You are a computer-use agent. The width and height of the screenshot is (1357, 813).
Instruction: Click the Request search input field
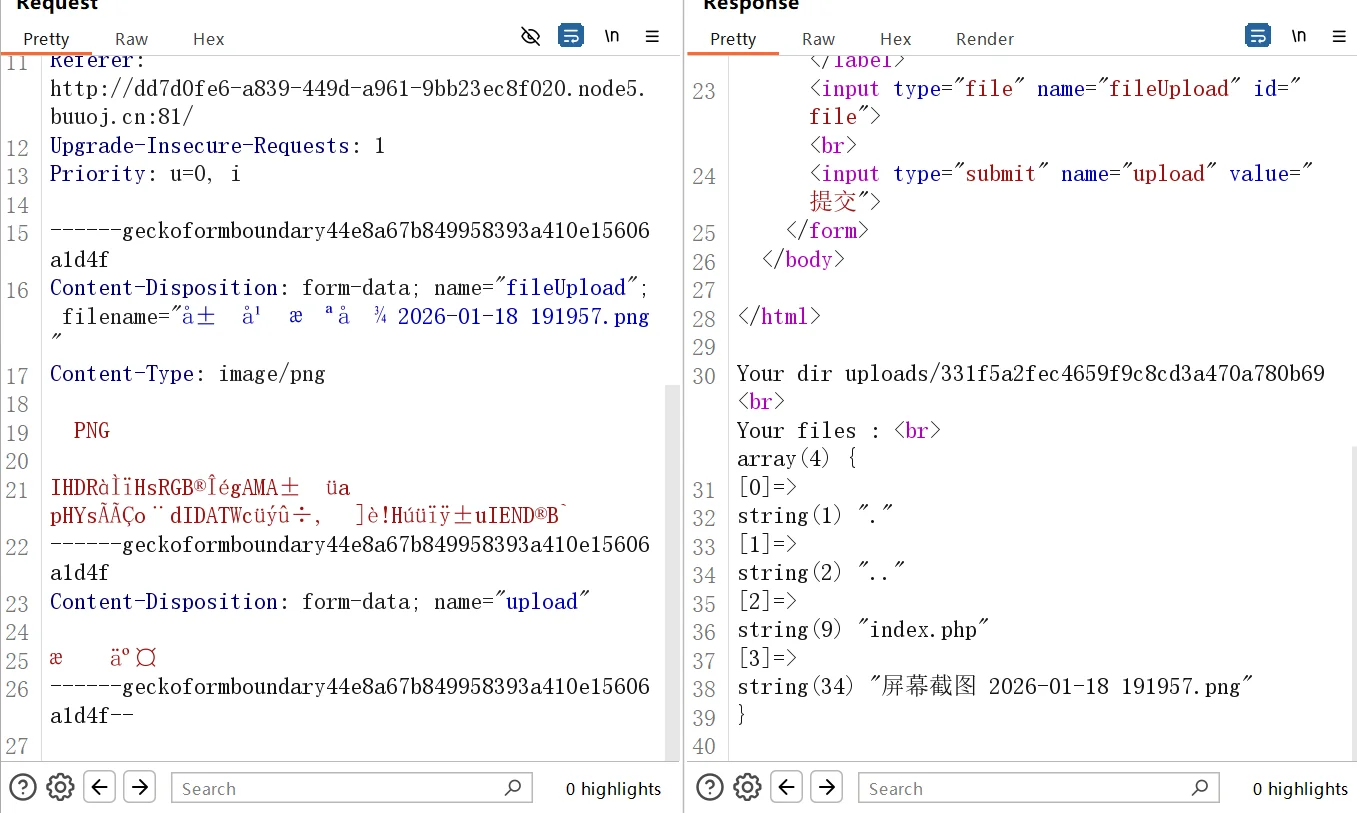tap(340, 788)
